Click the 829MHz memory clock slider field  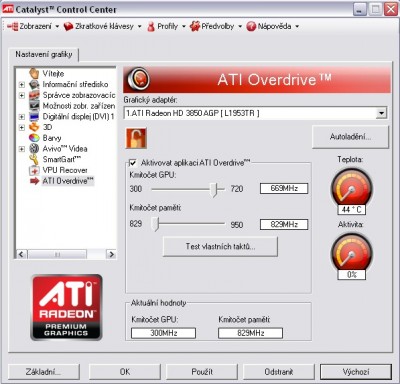click(x=284, y=224)
